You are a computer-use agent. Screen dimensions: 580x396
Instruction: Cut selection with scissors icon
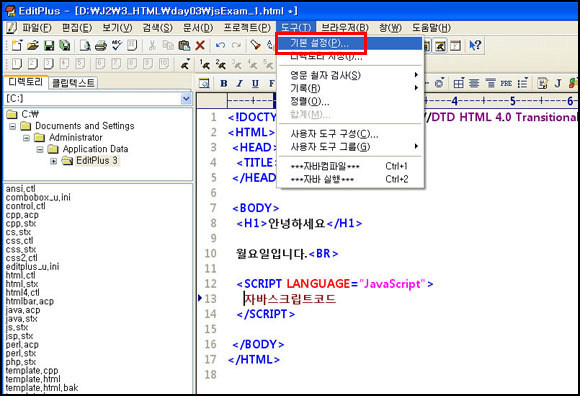(x=152, y=45)
